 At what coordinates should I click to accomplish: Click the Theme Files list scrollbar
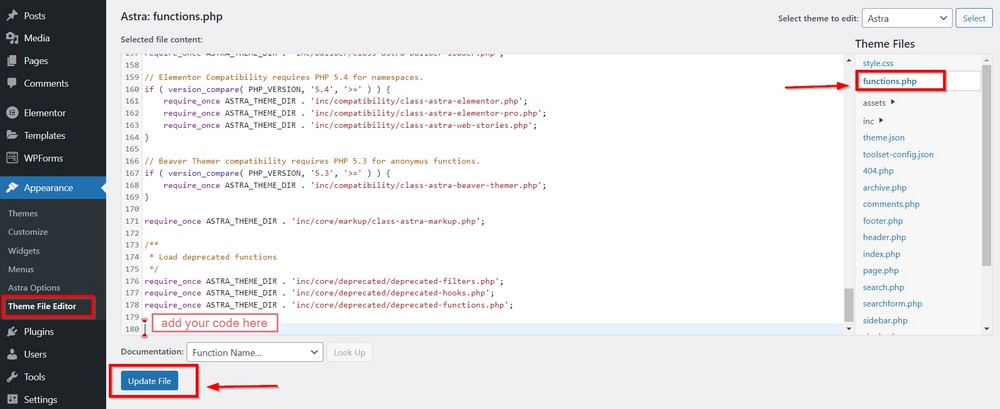[987, 166]
